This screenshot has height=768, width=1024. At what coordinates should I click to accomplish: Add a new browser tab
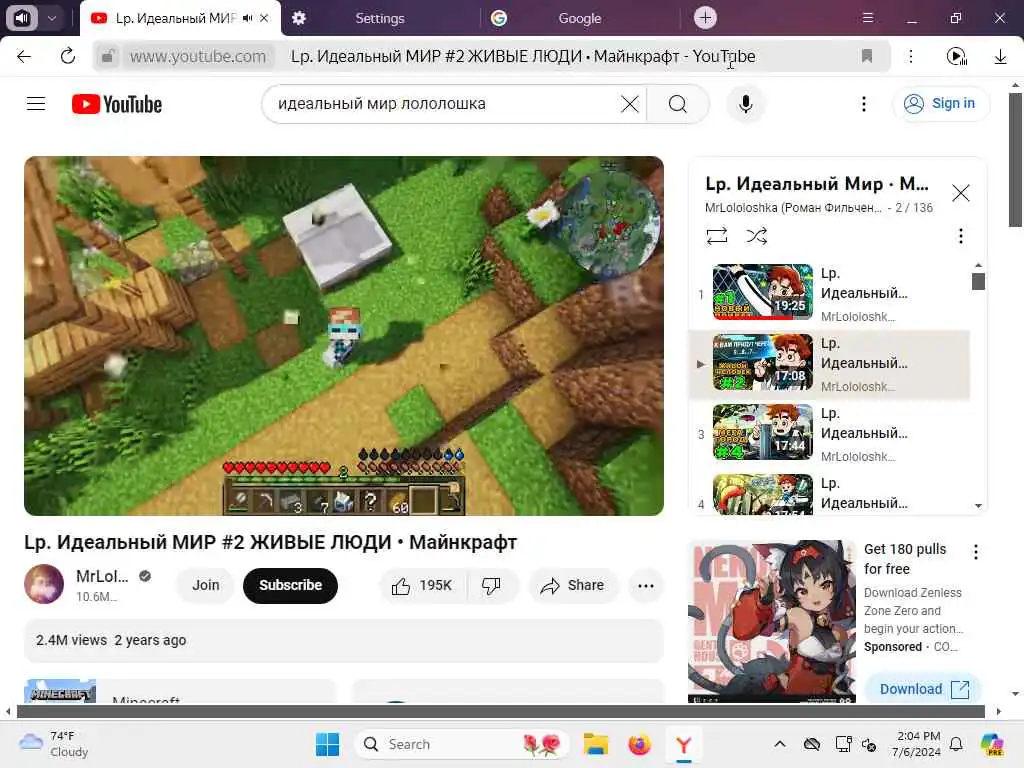705,18
